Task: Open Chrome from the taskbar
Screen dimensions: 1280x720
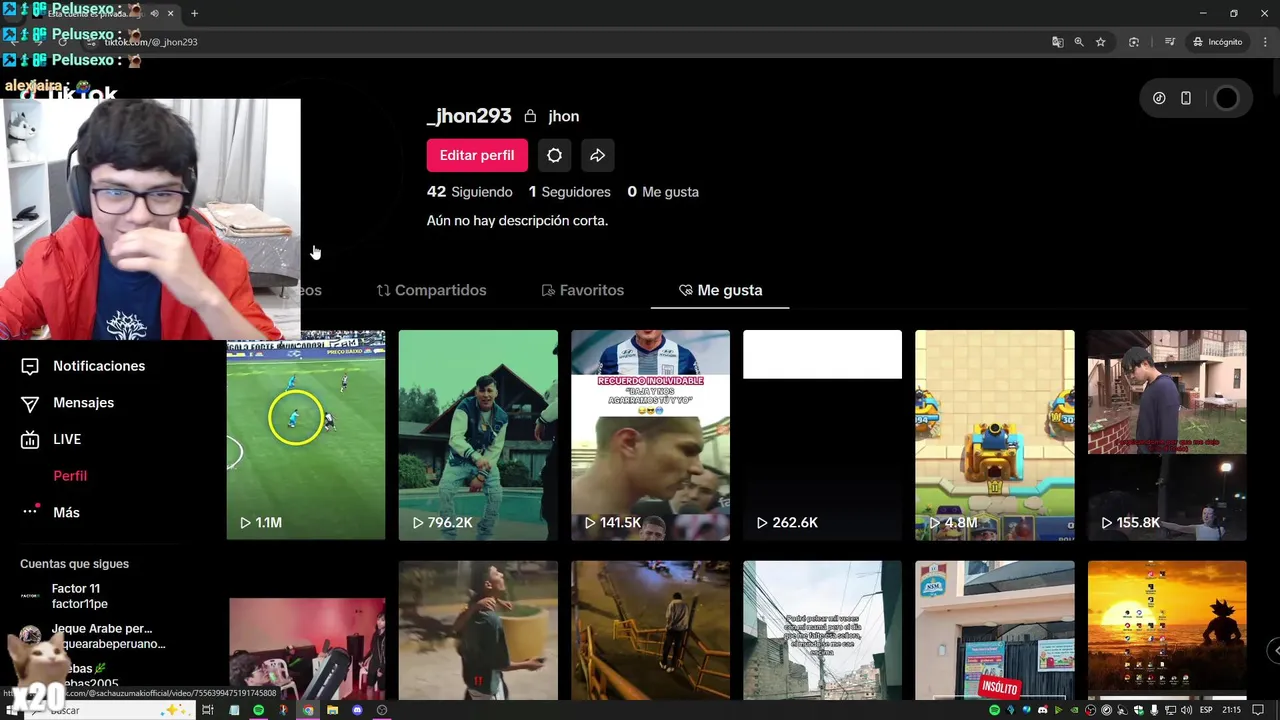Action: pyautogui.click(x=308, y=710)
